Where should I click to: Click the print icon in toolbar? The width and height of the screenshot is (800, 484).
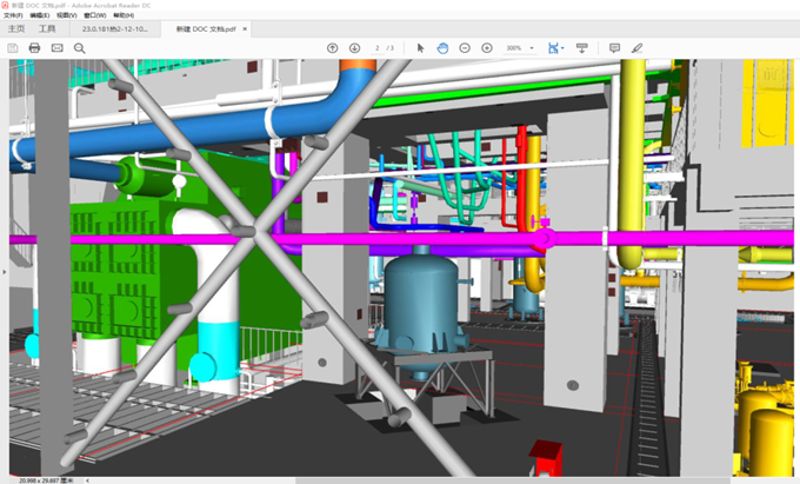coord(34,48)
